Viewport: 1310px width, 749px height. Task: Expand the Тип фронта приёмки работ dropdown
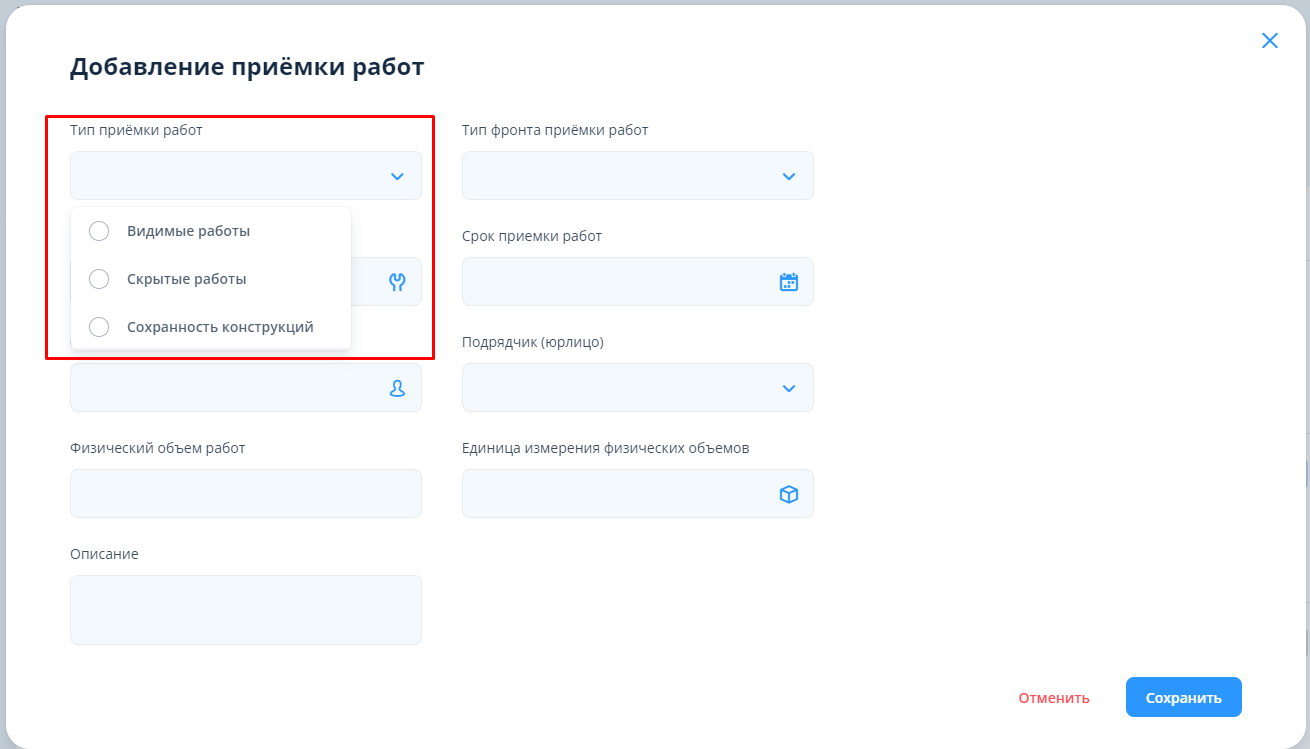pos(788,176)
